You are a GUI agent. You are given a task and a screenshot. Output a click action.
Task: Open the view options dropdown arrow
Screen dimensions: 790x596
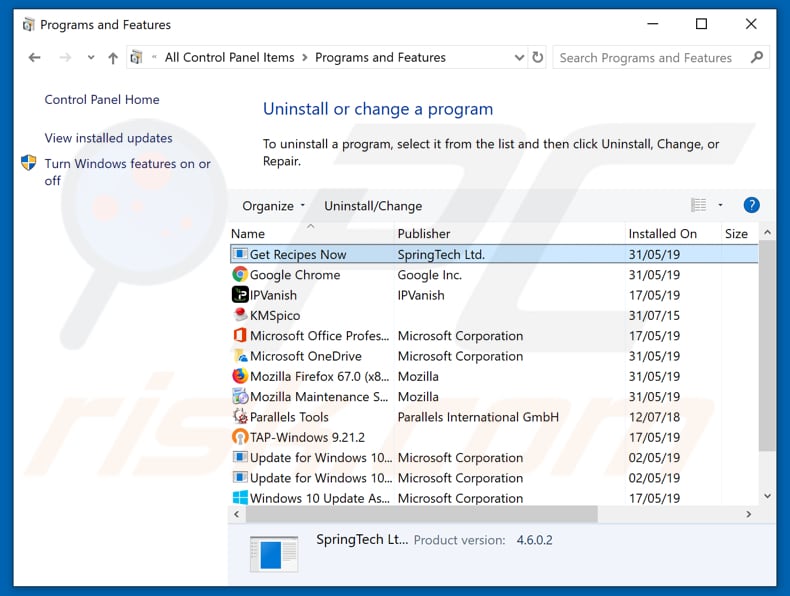pos(720,205)
